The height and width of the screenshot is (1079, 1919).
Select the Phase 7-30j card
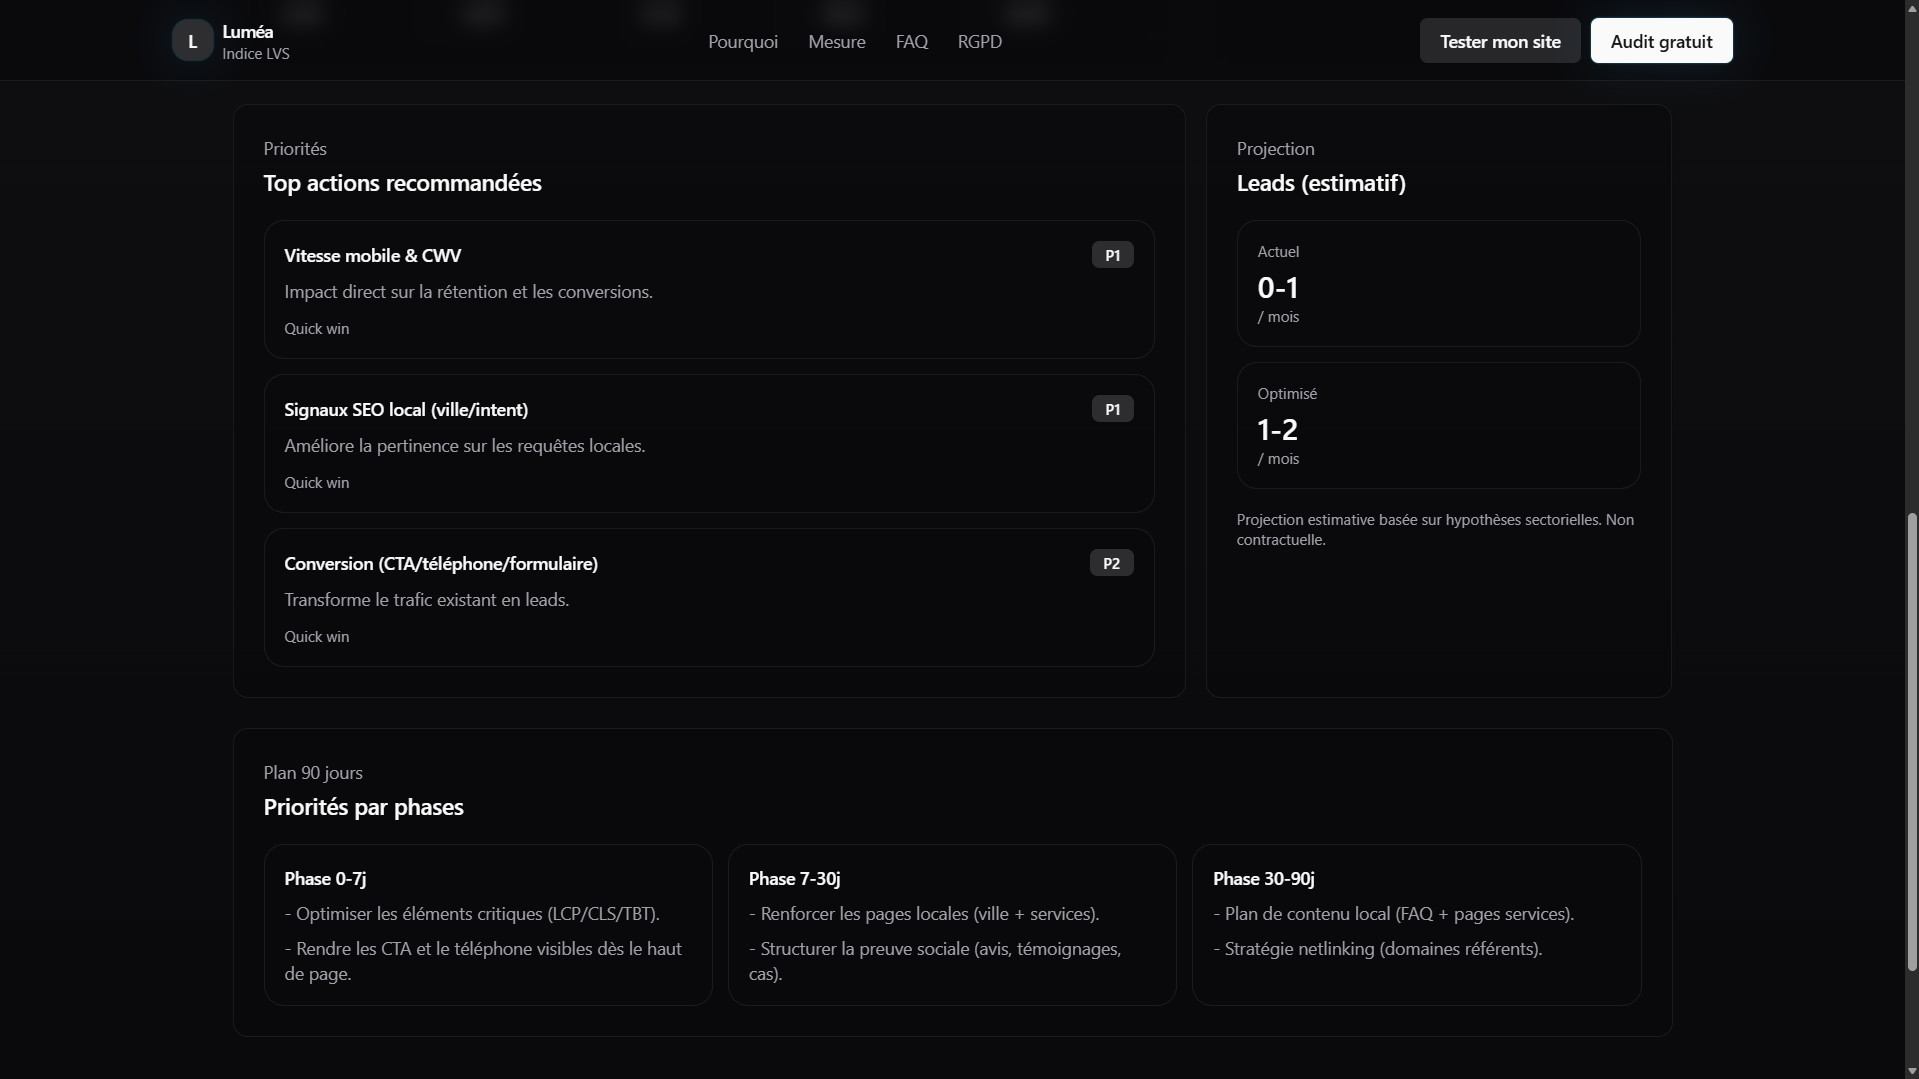(x=951, y=925)
